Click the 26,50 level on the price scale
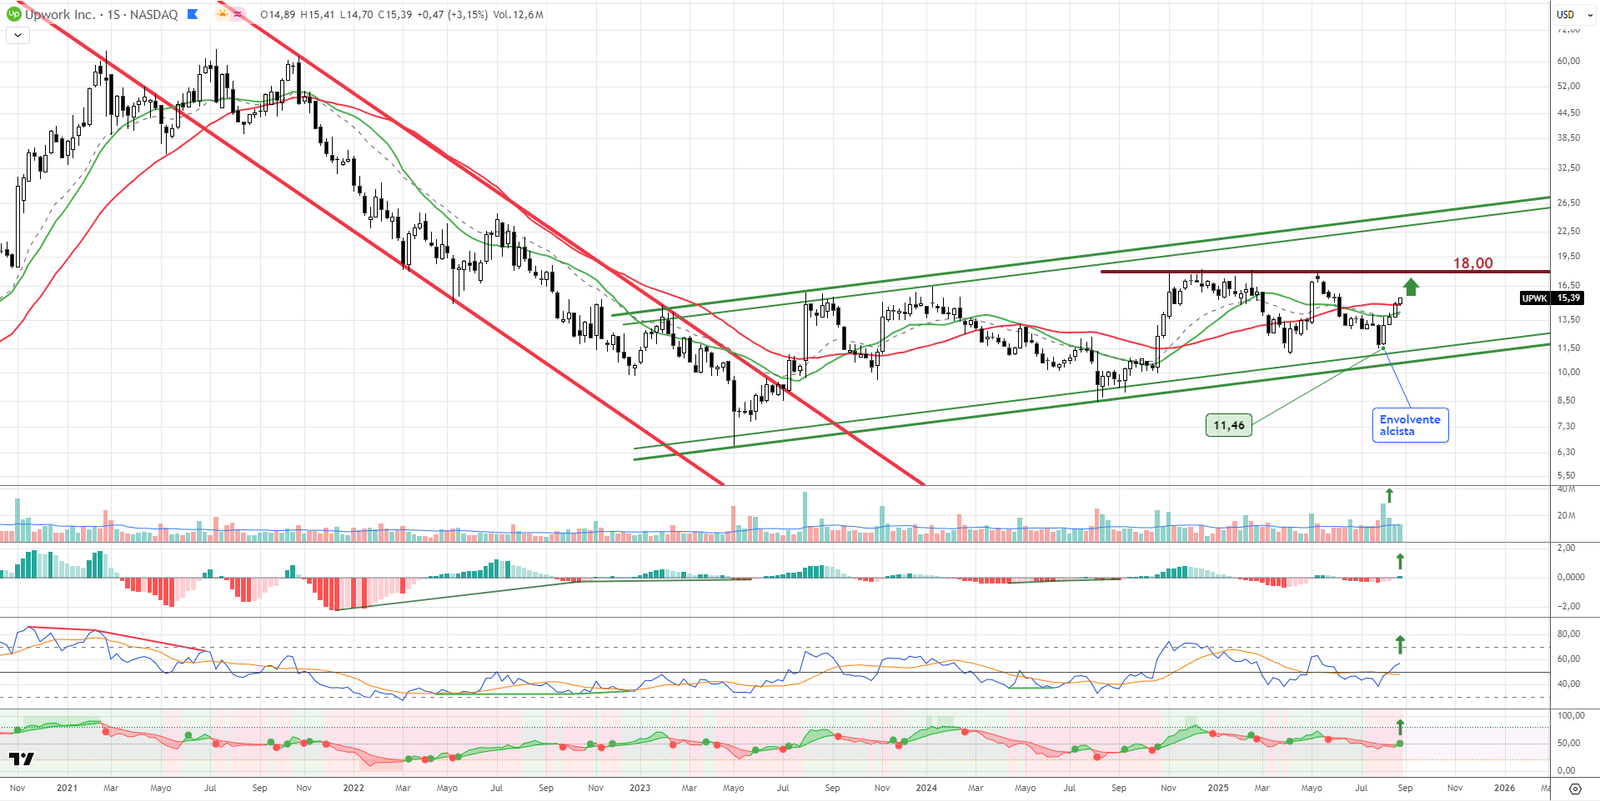The image size is (1600, 801). pyautogui.click(x=1568, y=203)
